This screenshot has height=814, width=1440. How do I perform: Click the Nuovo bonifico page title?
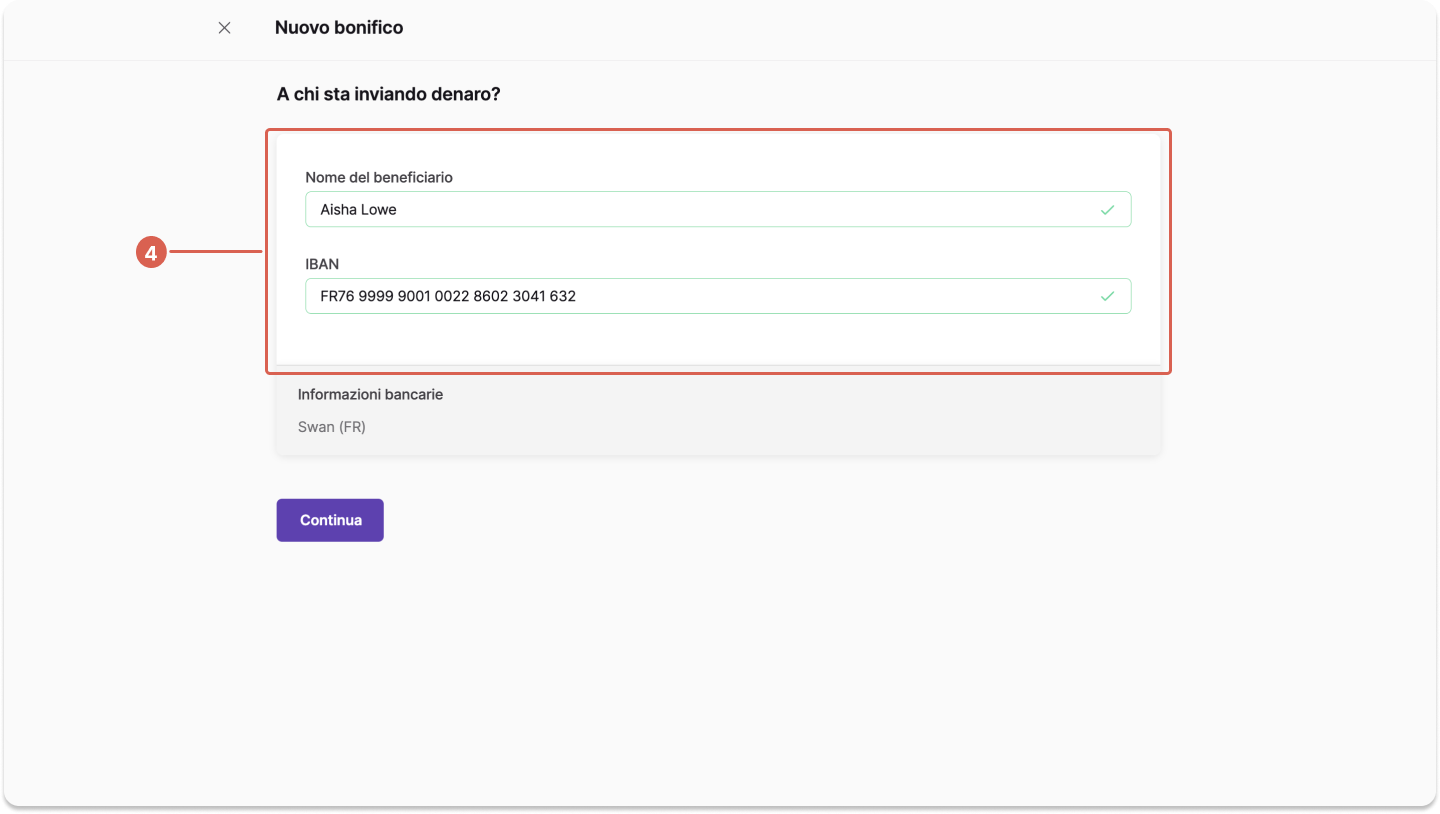[339, 28]
